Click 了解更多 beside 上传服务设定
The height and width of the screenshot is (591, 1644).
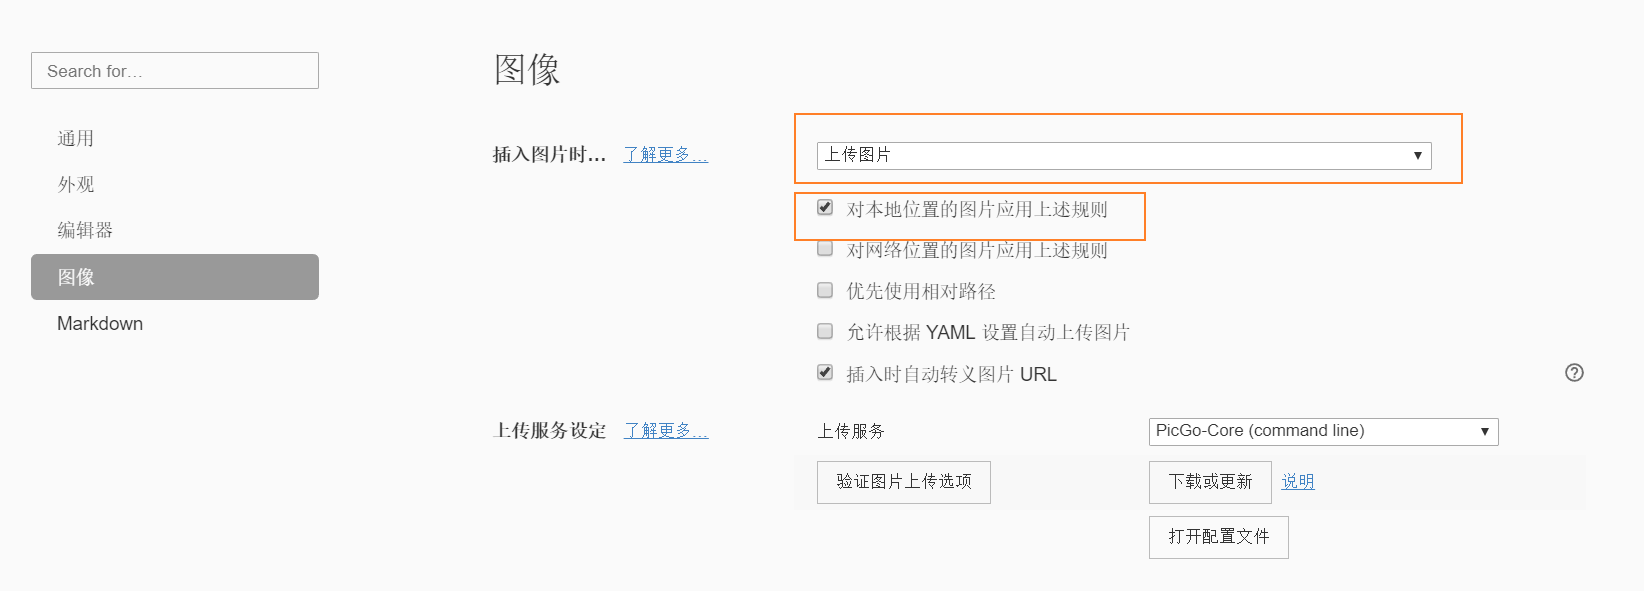(x=666, y=430)
